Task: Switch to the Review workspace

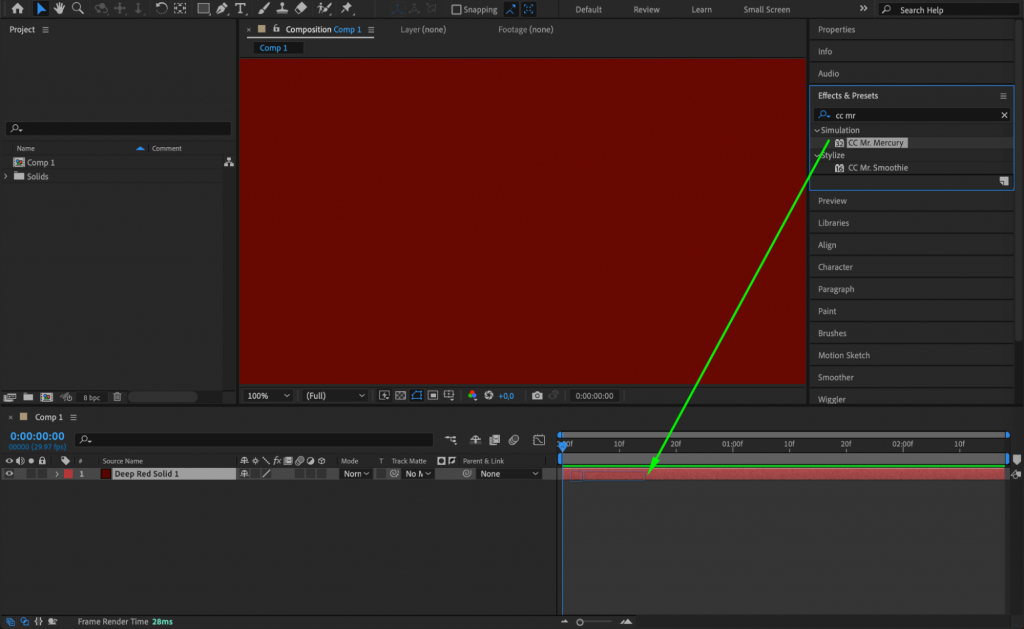Action: 646,9
